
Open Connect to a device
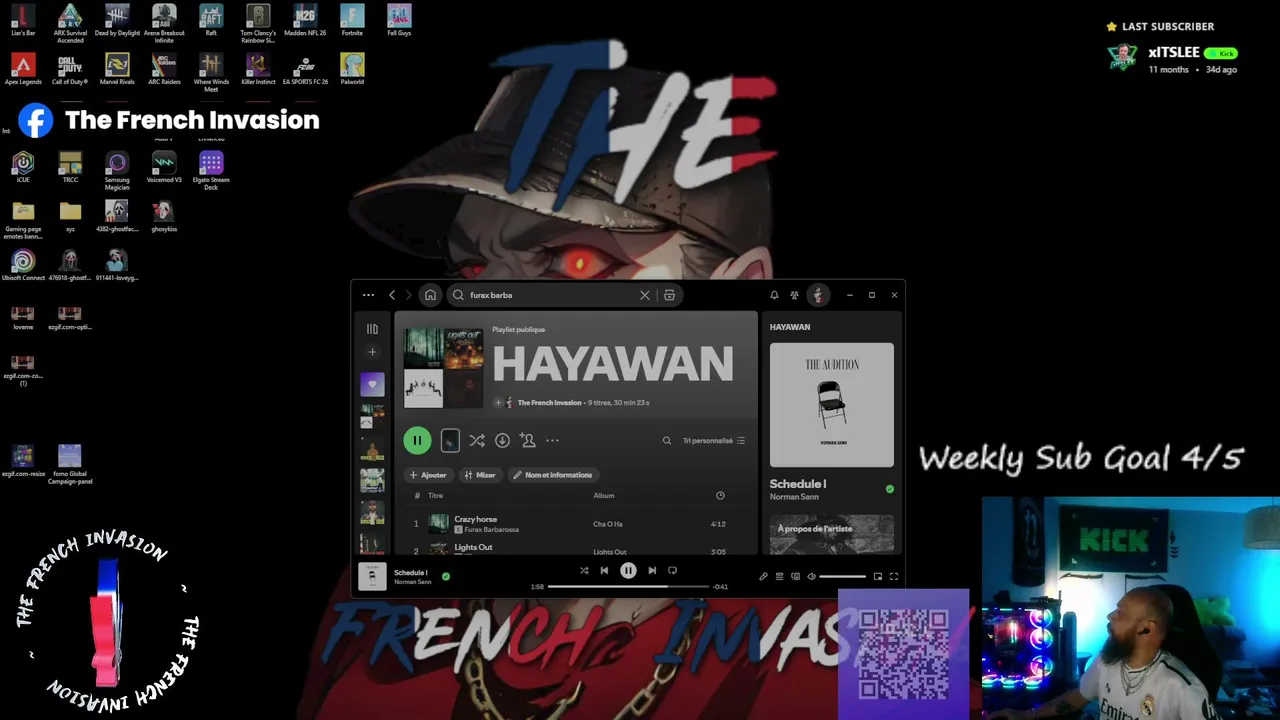tap(795, 577)
